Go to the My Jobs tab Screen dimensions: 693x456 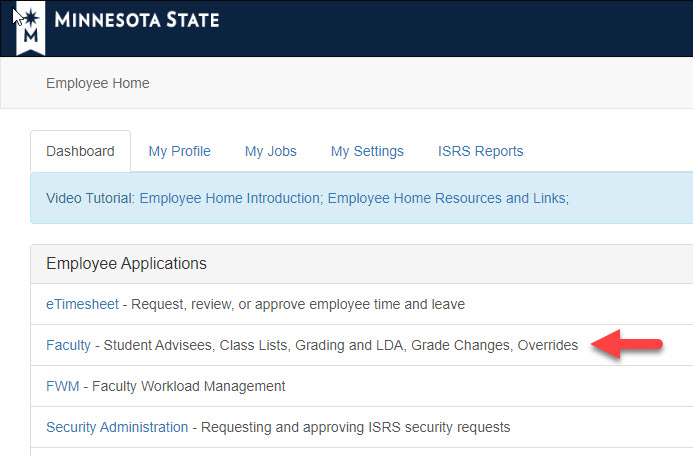point(270,151)
